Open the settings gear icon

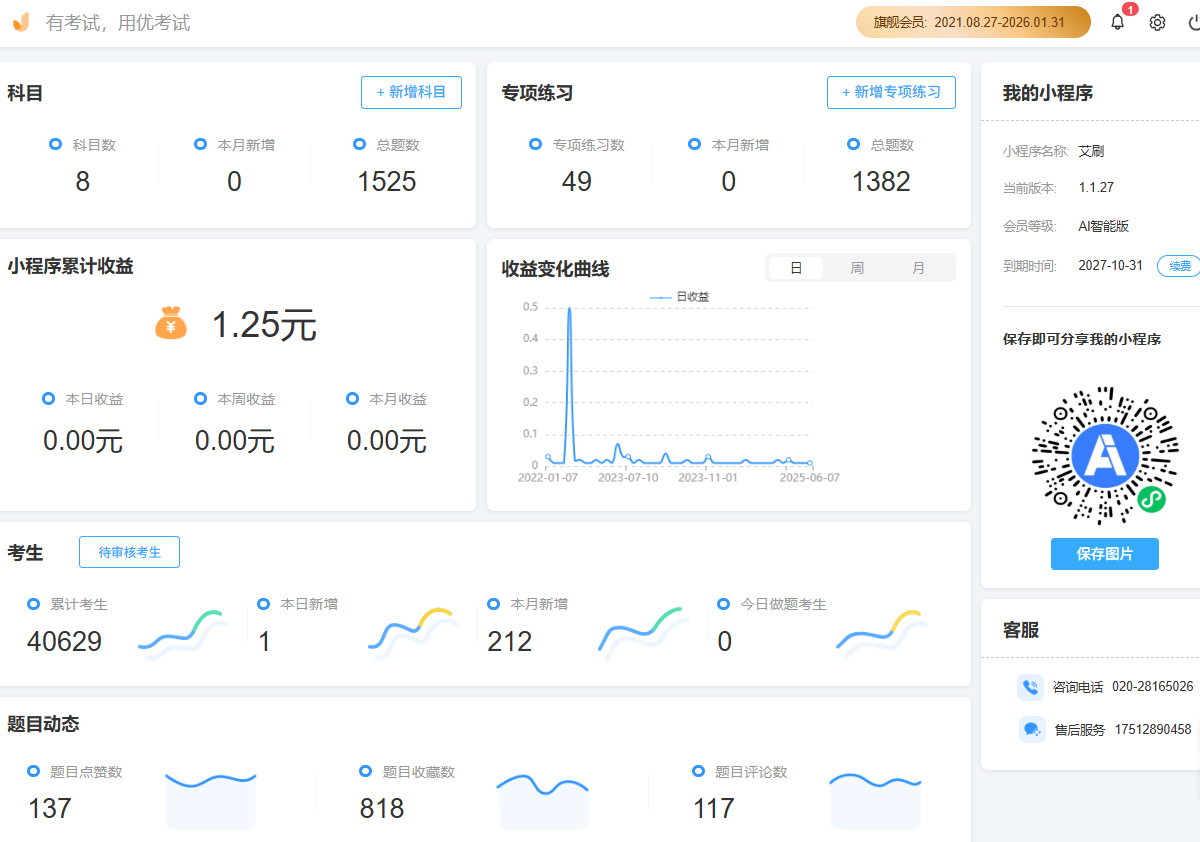click(1156, 21)
